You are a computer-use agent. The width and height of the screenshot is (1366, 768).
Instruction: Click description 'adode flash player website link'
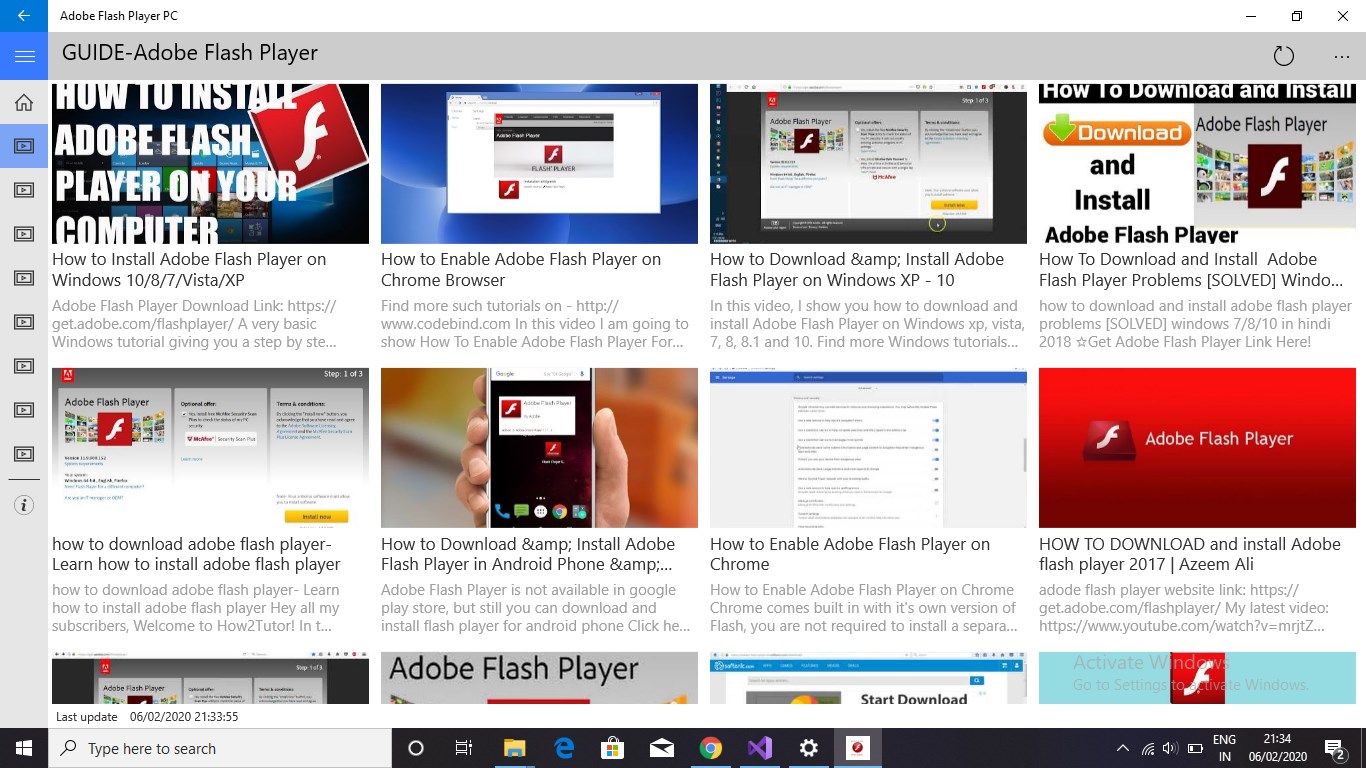click(1184, 608)
